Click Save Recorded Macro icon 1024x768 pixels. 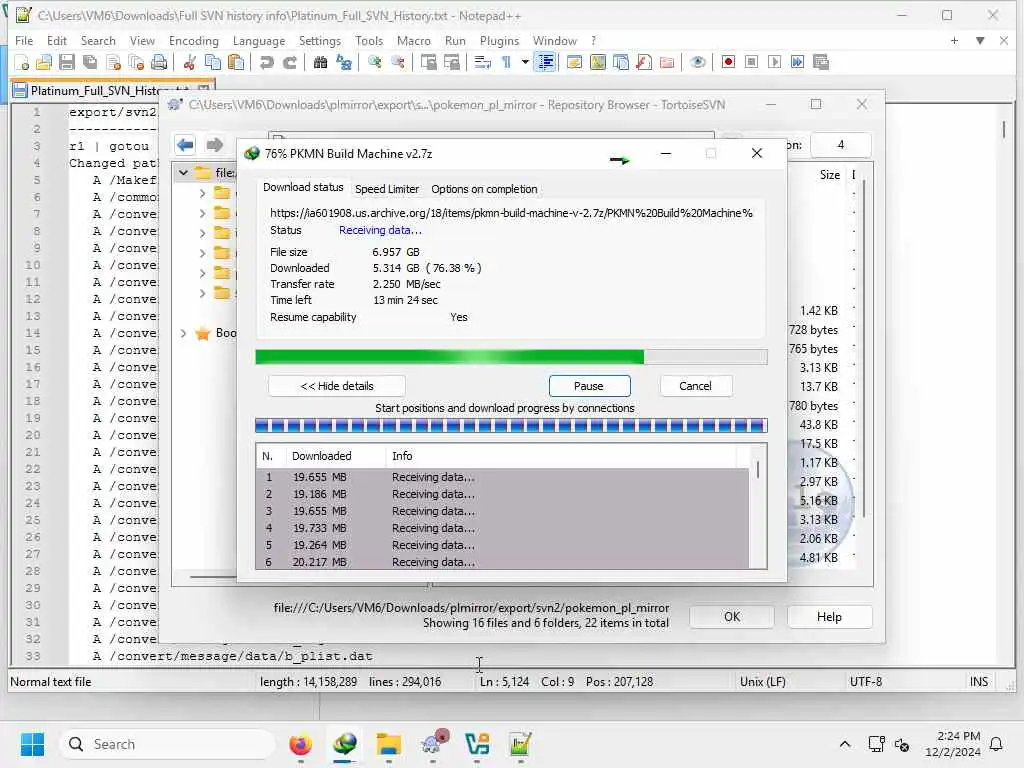tap(821, 62)
